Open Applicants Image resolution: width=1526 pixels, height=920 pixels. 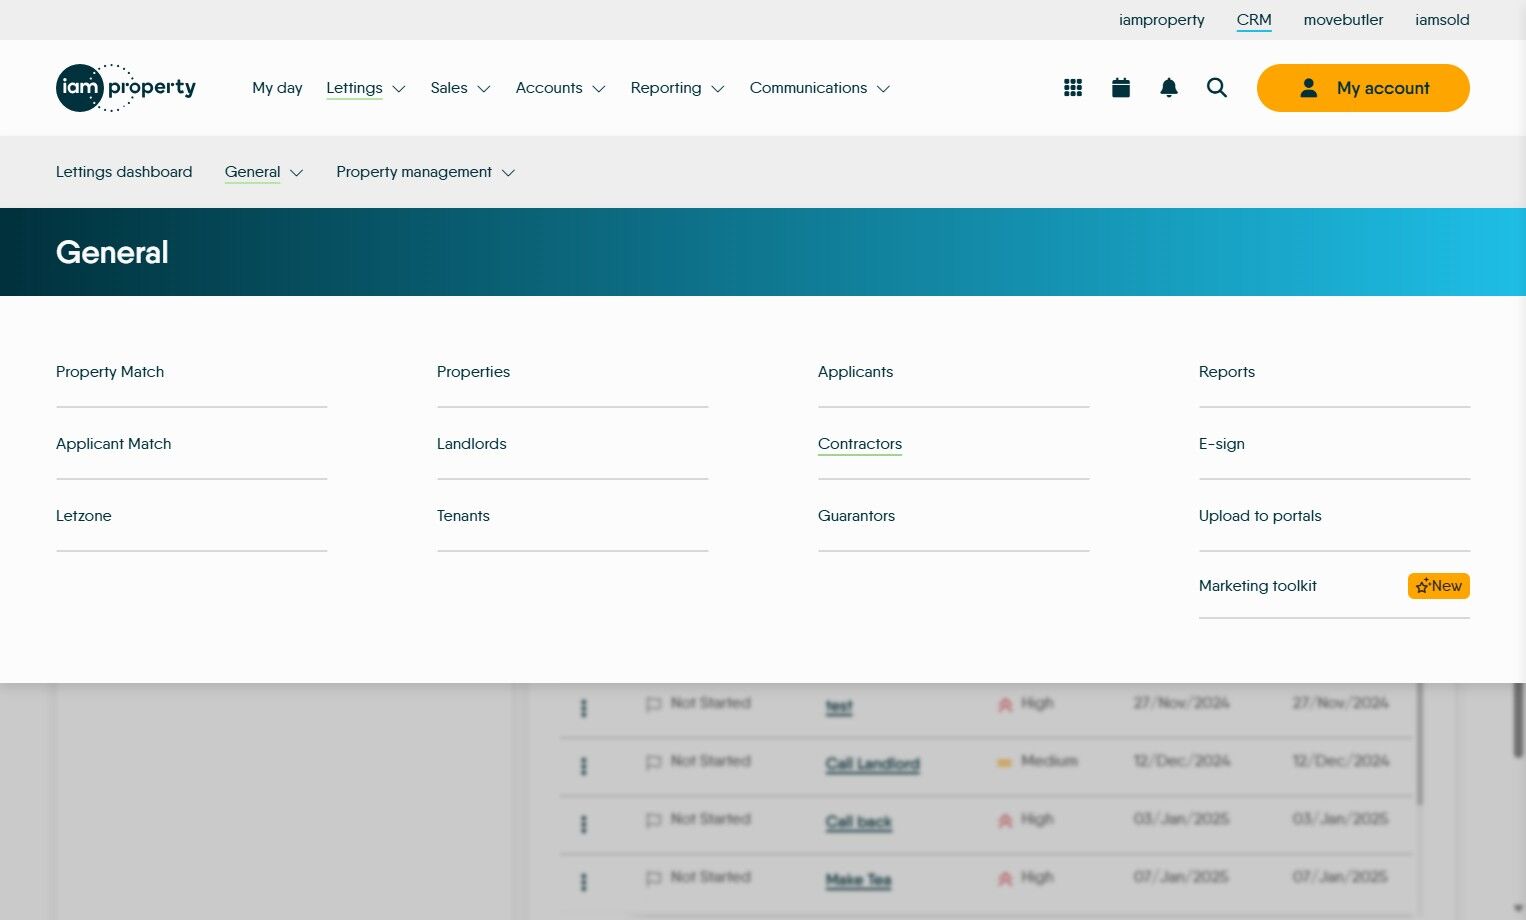[x=855, y=372]
